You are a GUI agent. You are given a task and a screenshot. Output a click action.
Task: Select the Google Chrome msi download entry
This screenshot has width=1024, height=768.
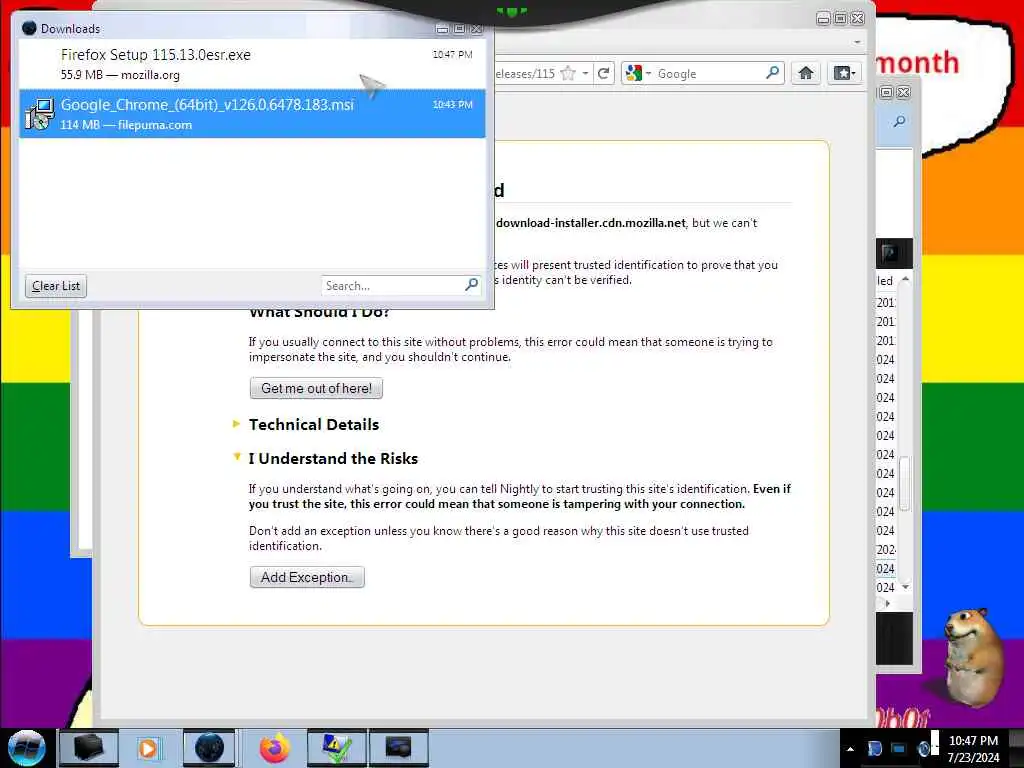point(252,114)
